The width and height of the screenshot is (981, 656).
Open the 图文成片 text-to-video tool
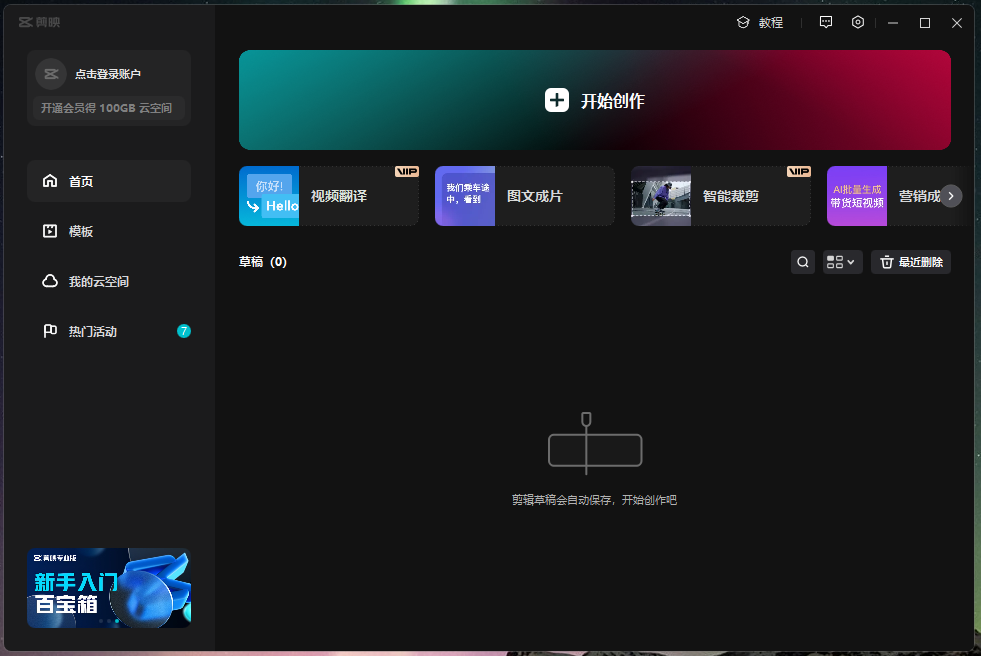pyautogui.click(x=524, y=196)
